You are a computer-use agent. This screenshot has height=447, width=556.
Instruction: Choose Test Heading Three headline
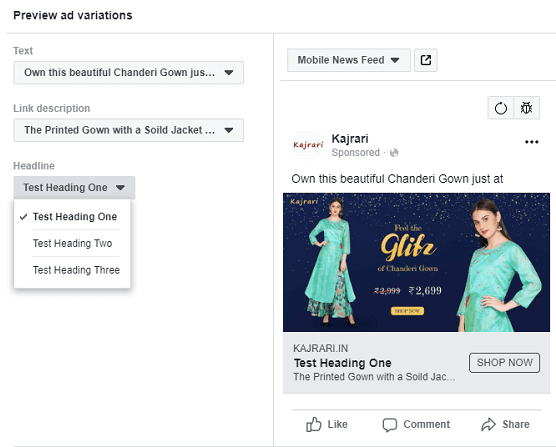click(x=72, y=270)
